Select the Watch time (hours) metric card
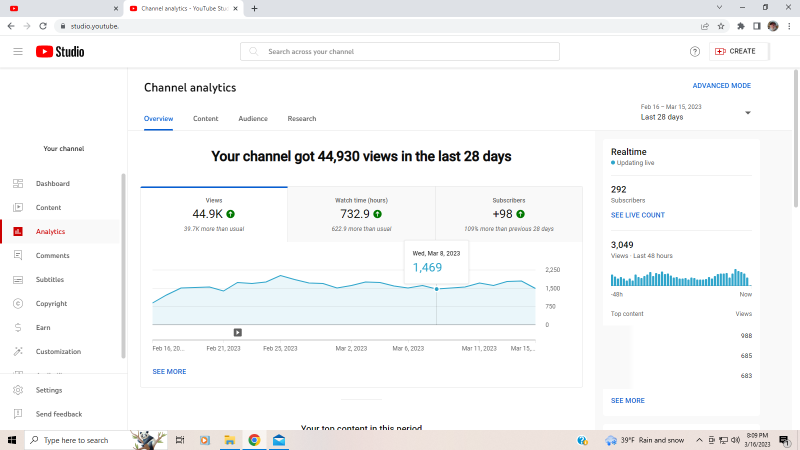This screenshot has width=800, height=450. tap(361, 213)
